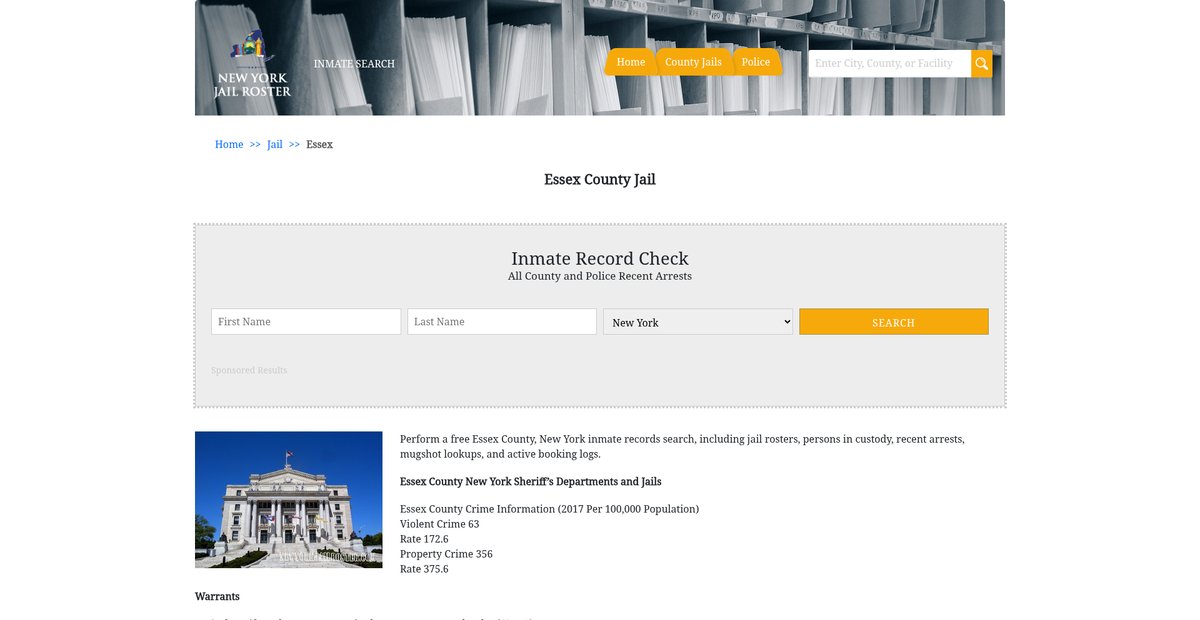Click the New York Jail Roster logo
The height and width of the screenshot is (620, 1200).
click(x=252, y=65)
